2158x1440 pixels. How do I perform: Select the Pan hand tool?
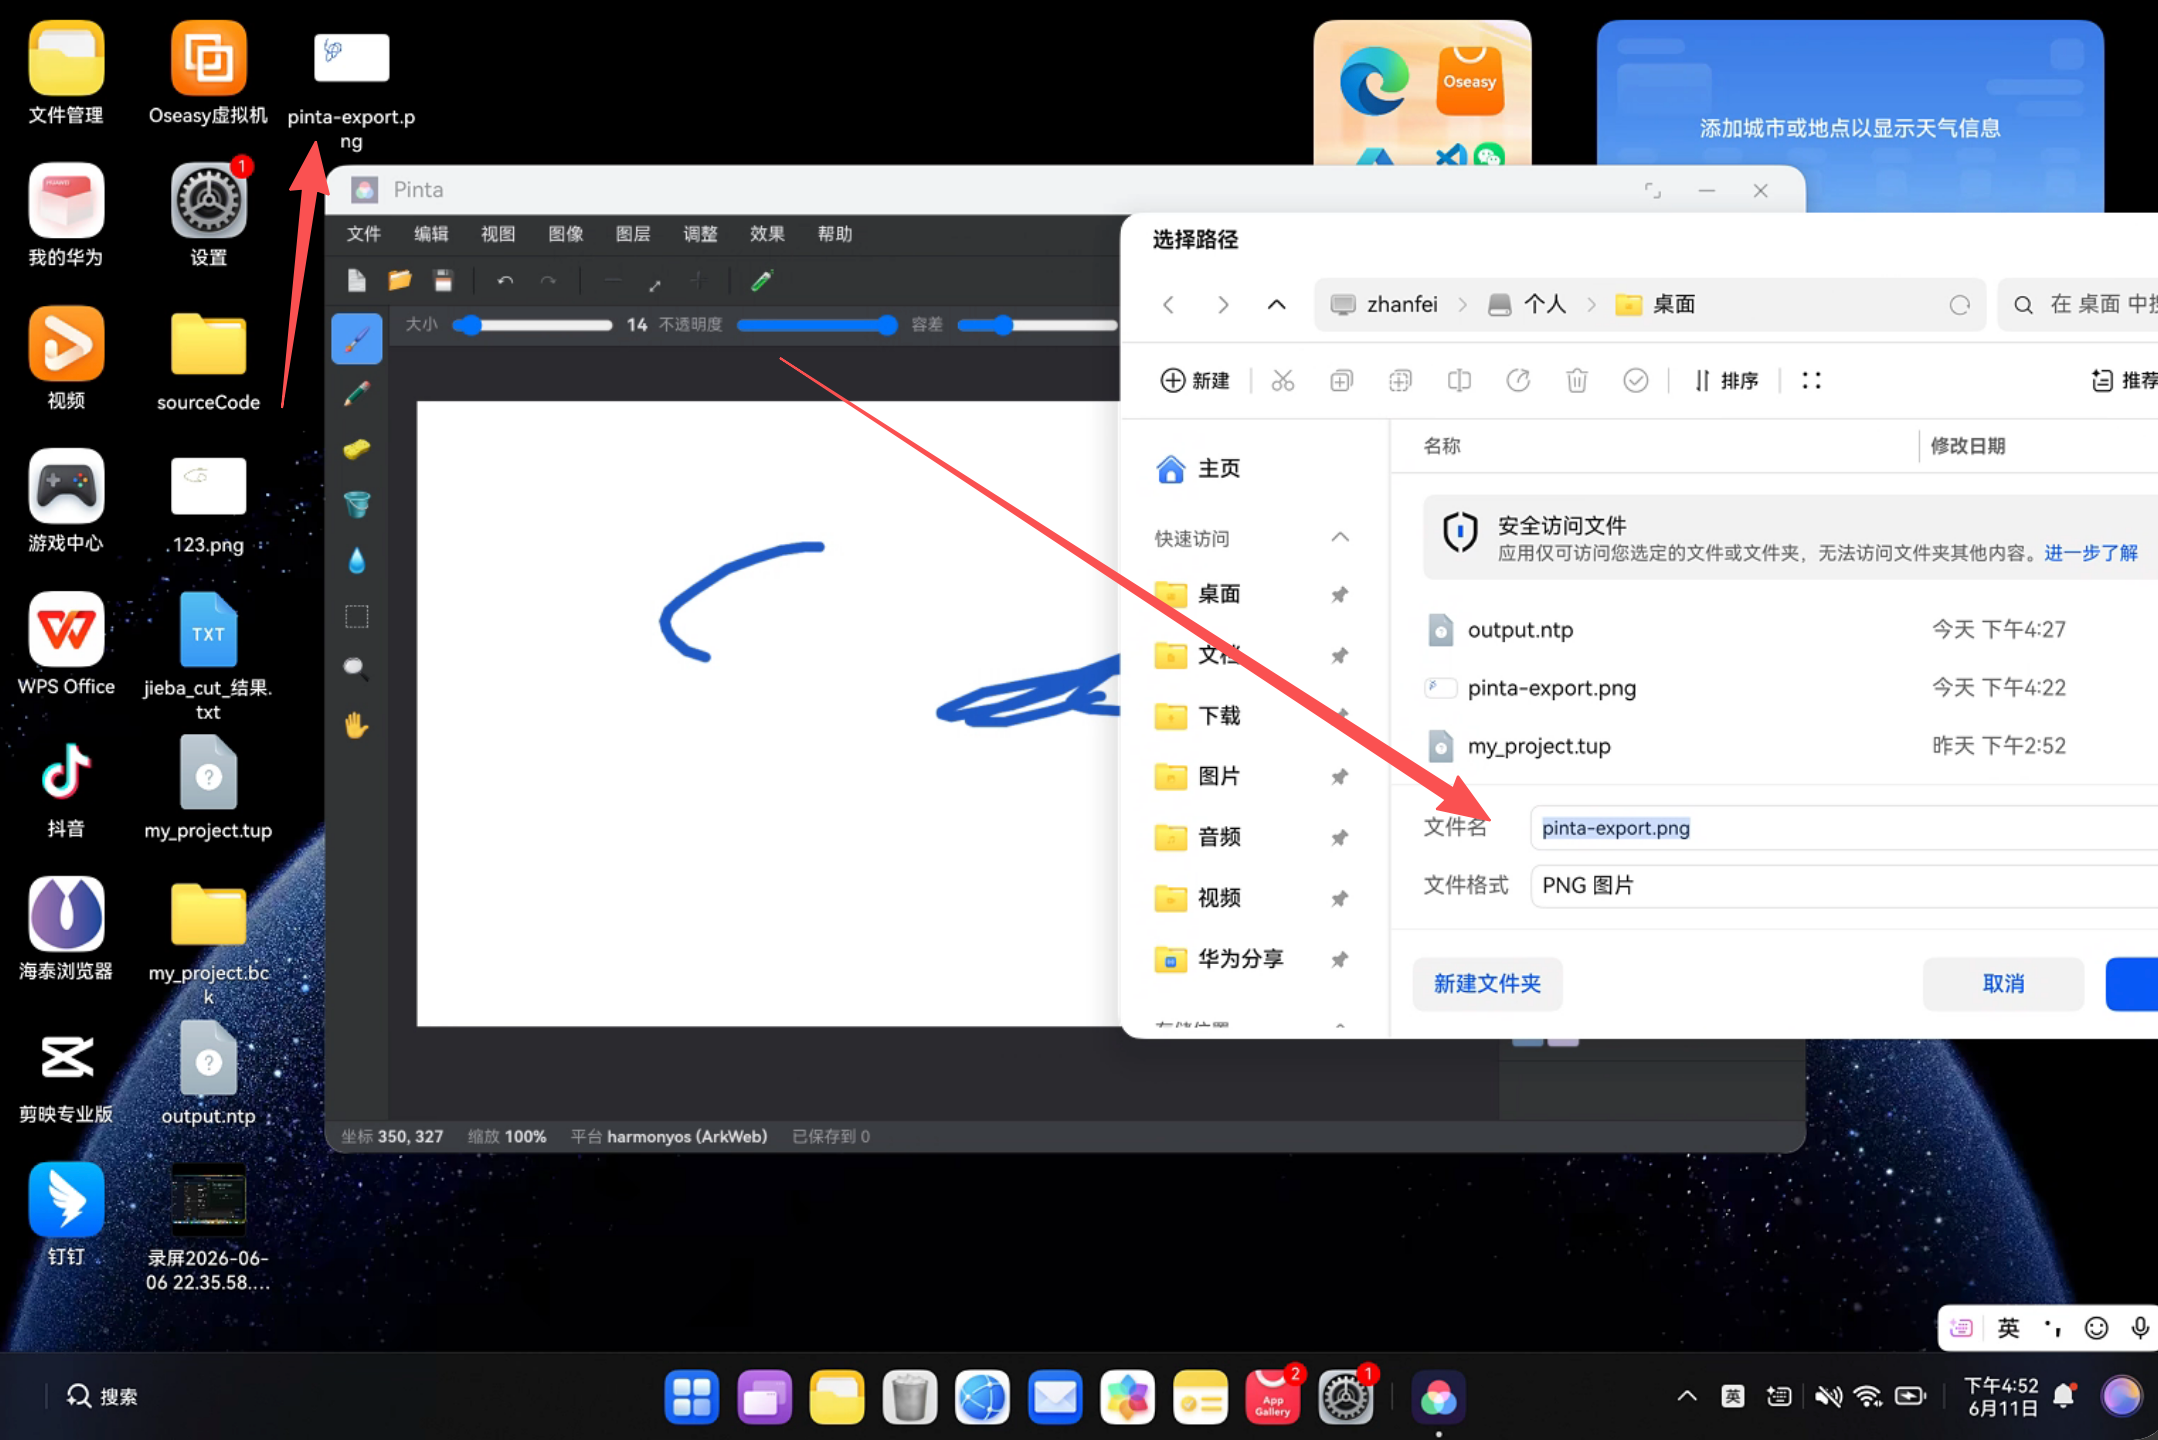pyautogui.click(x=357, y=724)
